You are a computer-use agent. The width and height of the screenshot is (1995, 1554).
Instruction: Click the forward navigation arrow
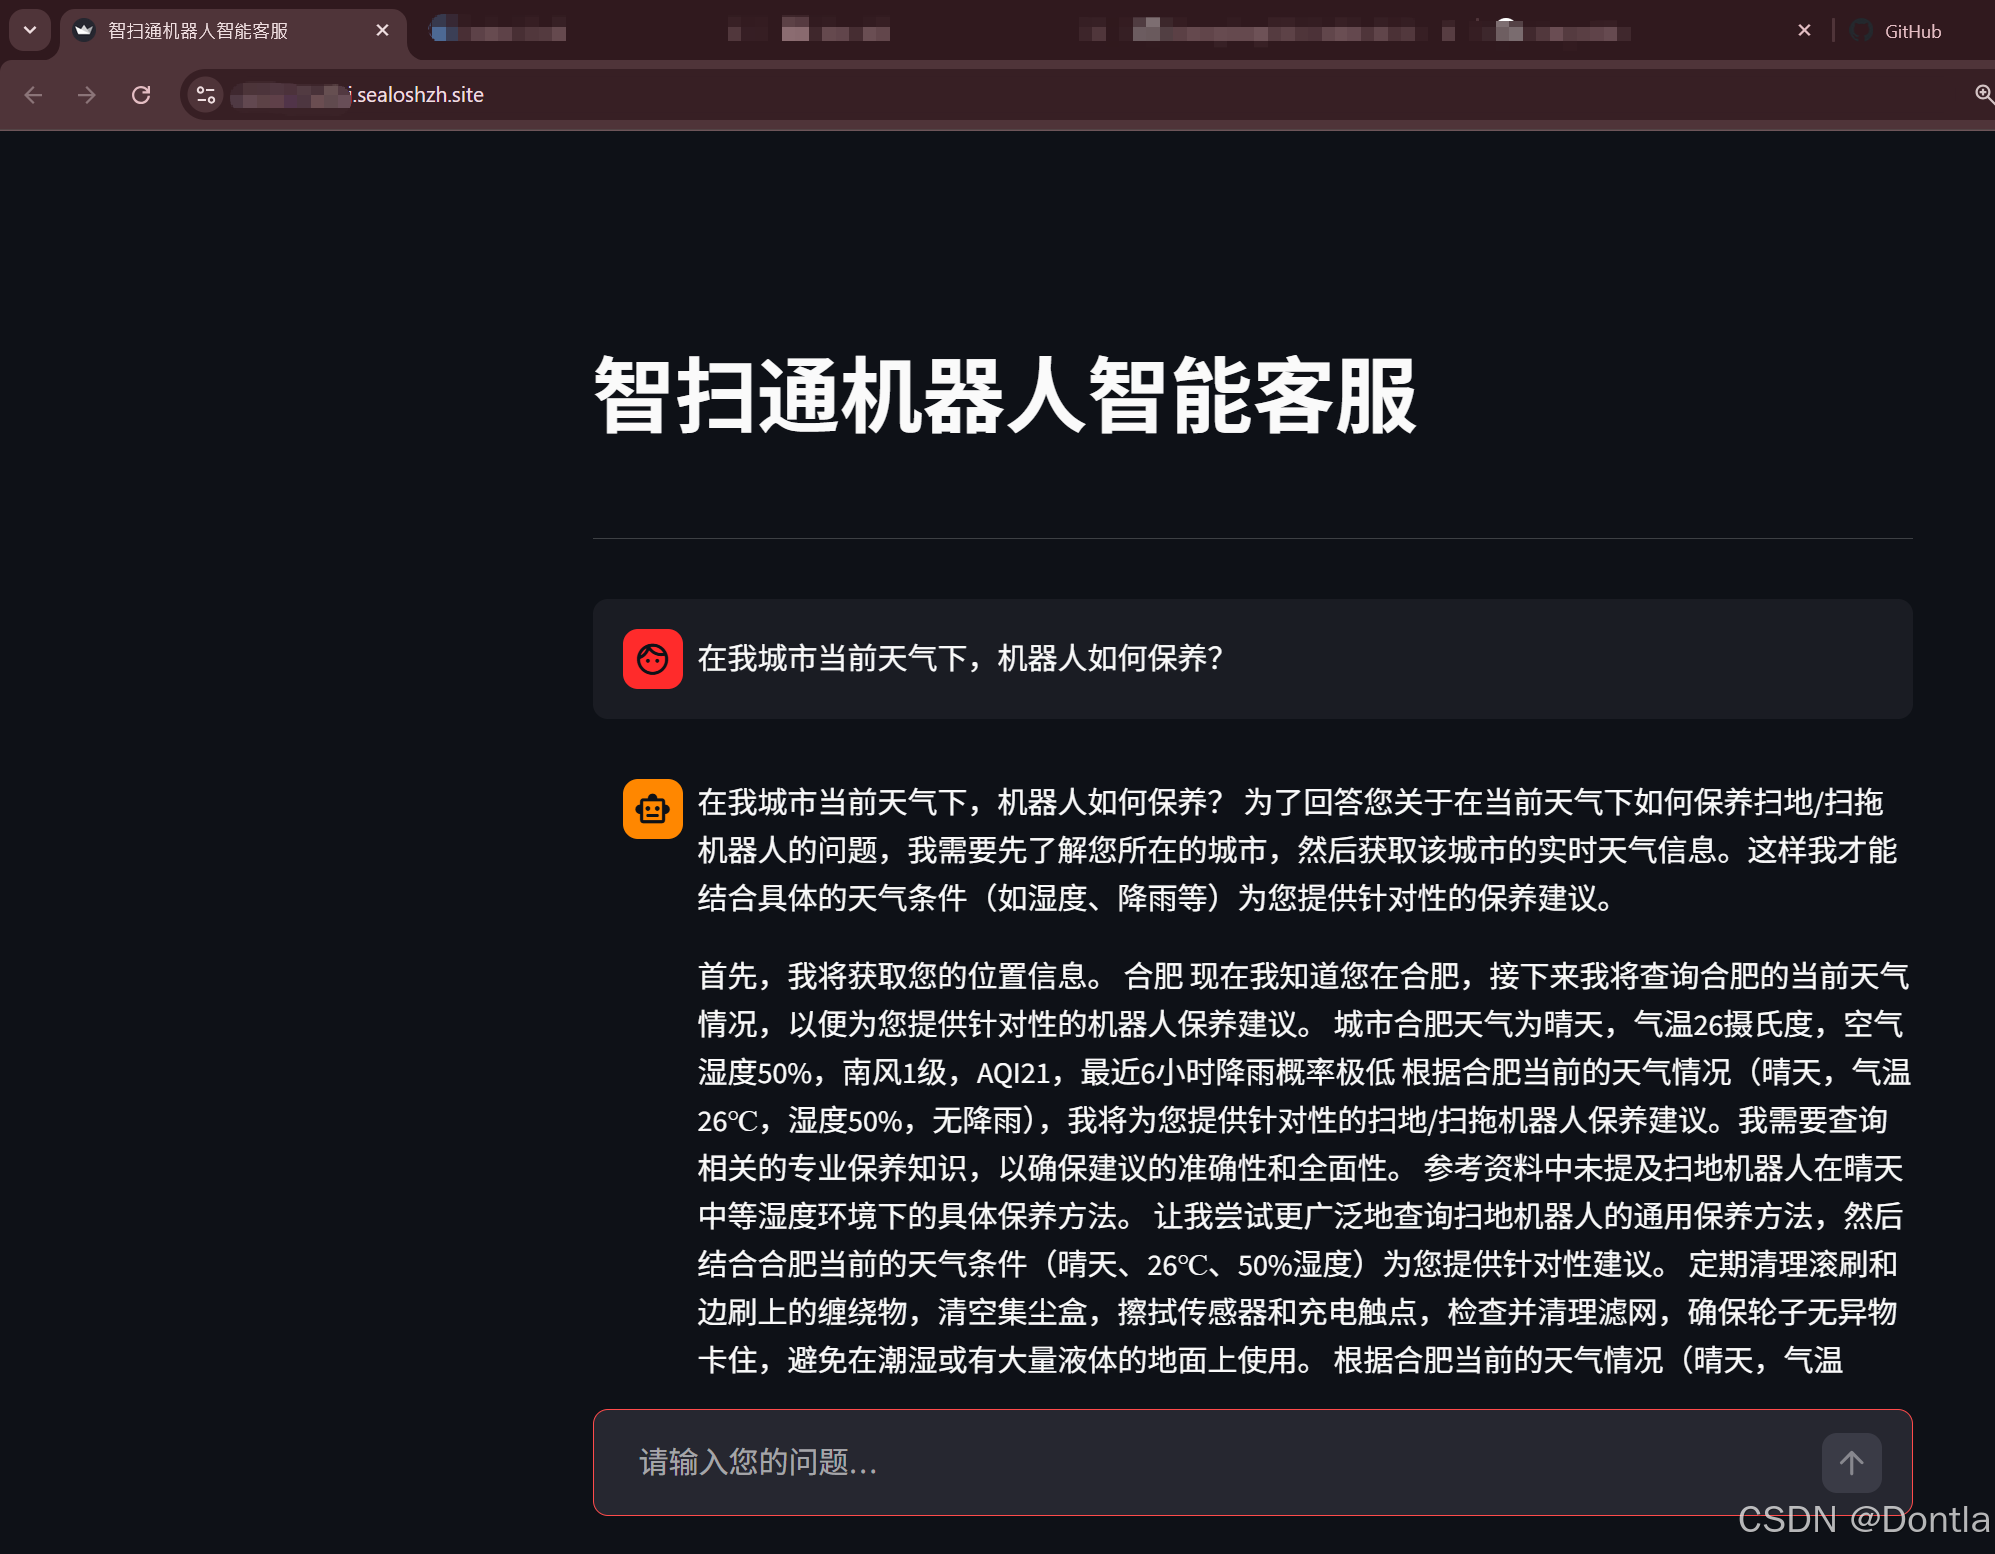click(x=87, y=94)
